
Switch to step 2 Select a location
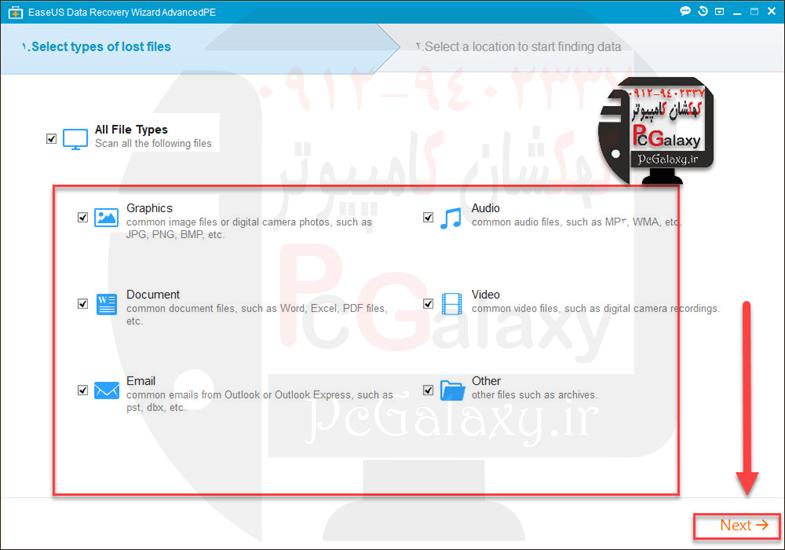(518, 47)
